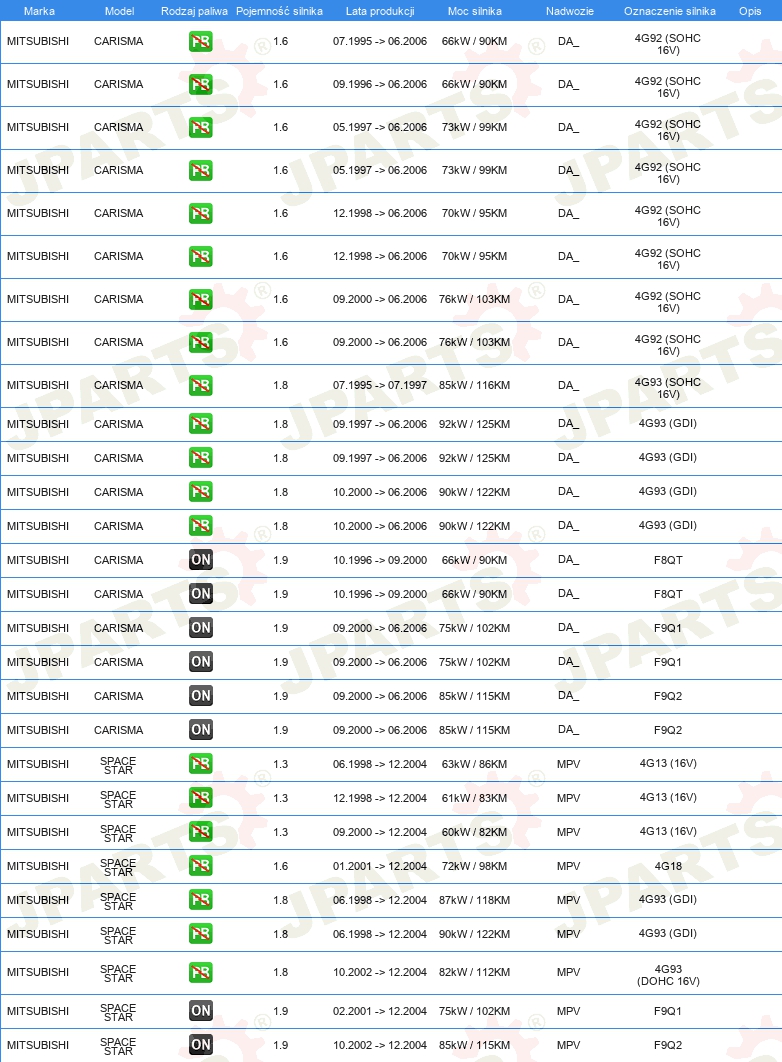Image resolution: width=782 pixels, height=1062 pixels.
Task: Select the date range 01.2001 -> 12.2004
Action: pyautogui.click(x=380, y=866)
